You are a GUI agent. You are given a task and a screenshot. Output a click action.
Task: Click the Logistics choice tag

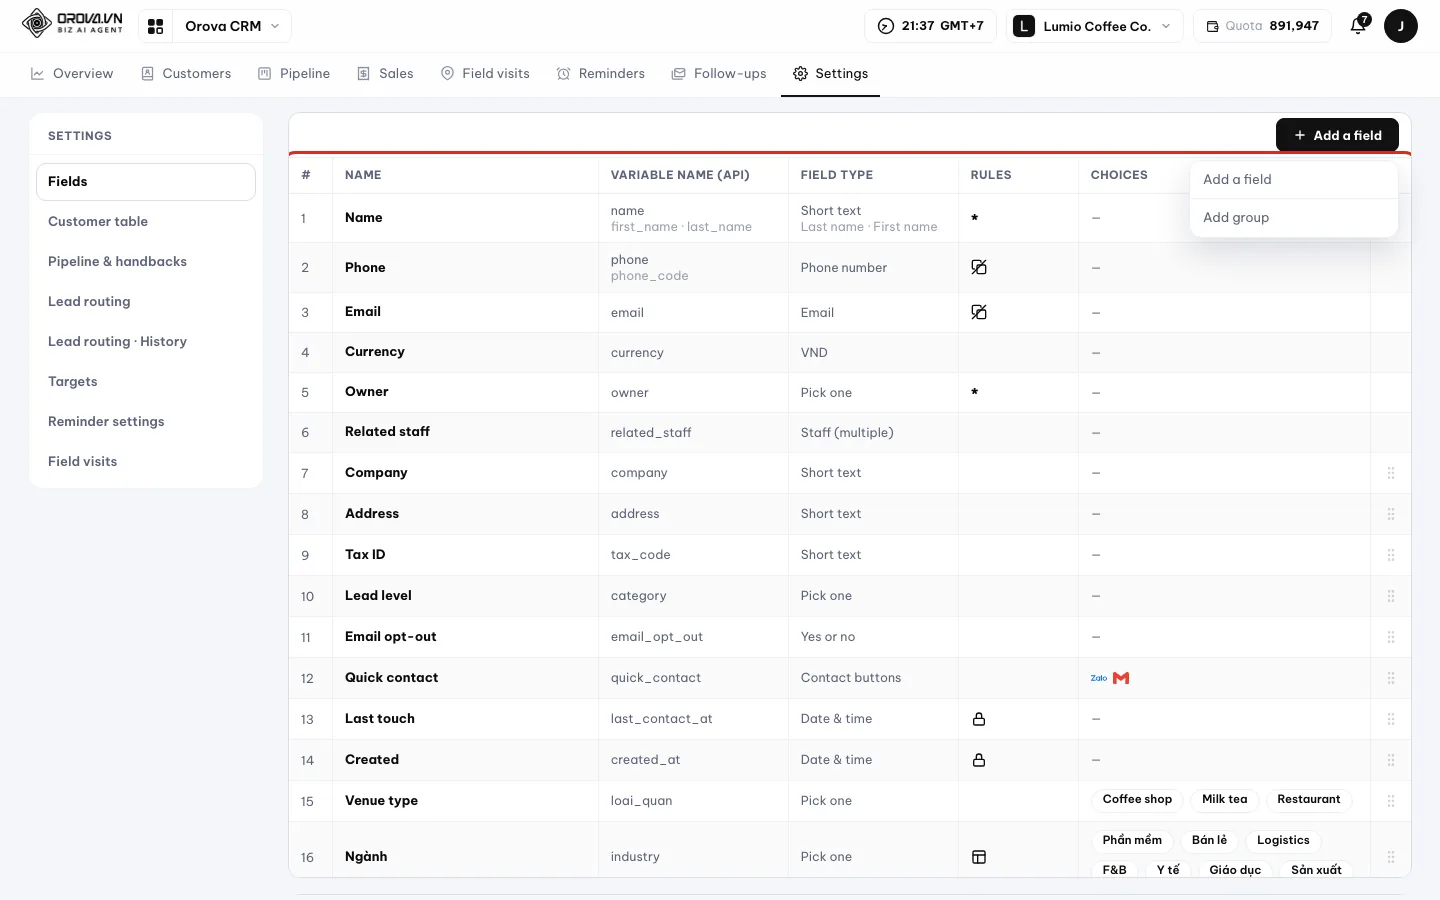pyautogui.click(x=1283, y=841)
